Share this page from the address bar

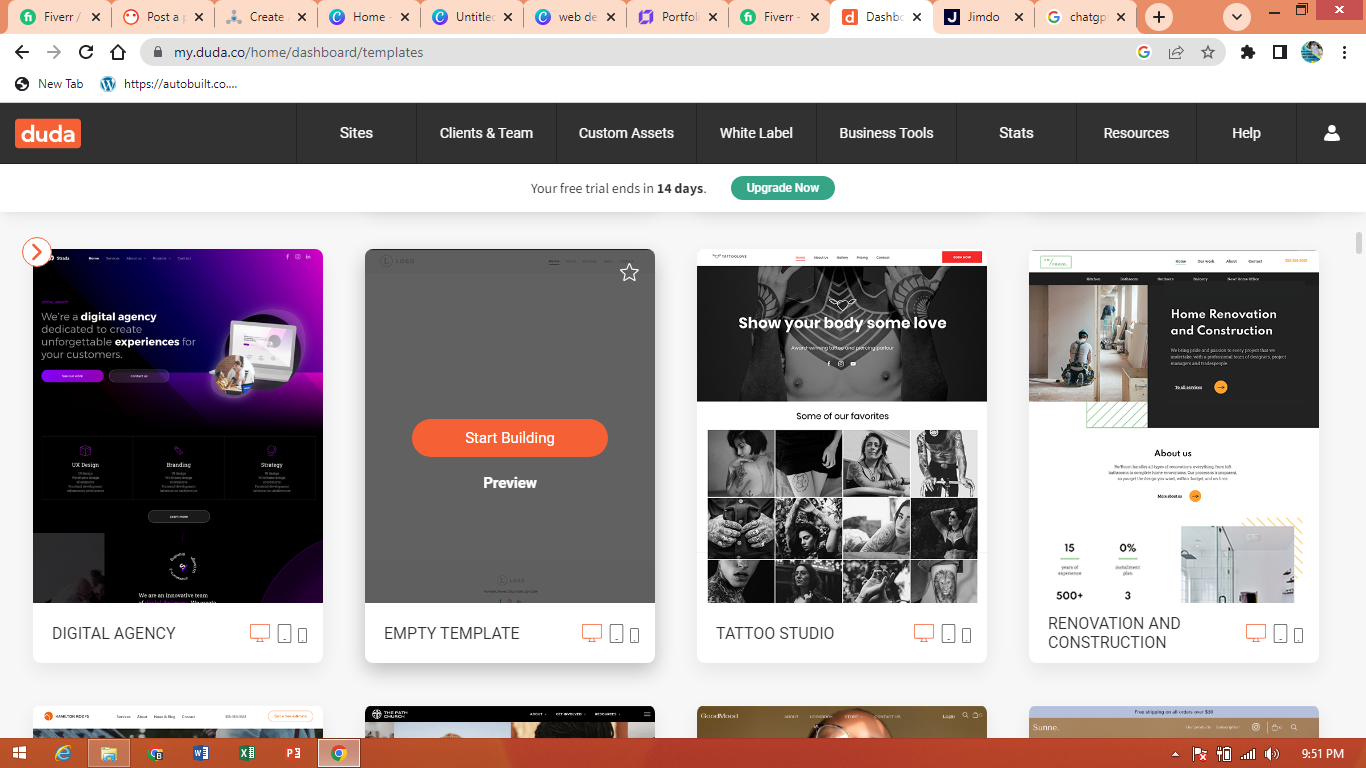pos(1176,52)
